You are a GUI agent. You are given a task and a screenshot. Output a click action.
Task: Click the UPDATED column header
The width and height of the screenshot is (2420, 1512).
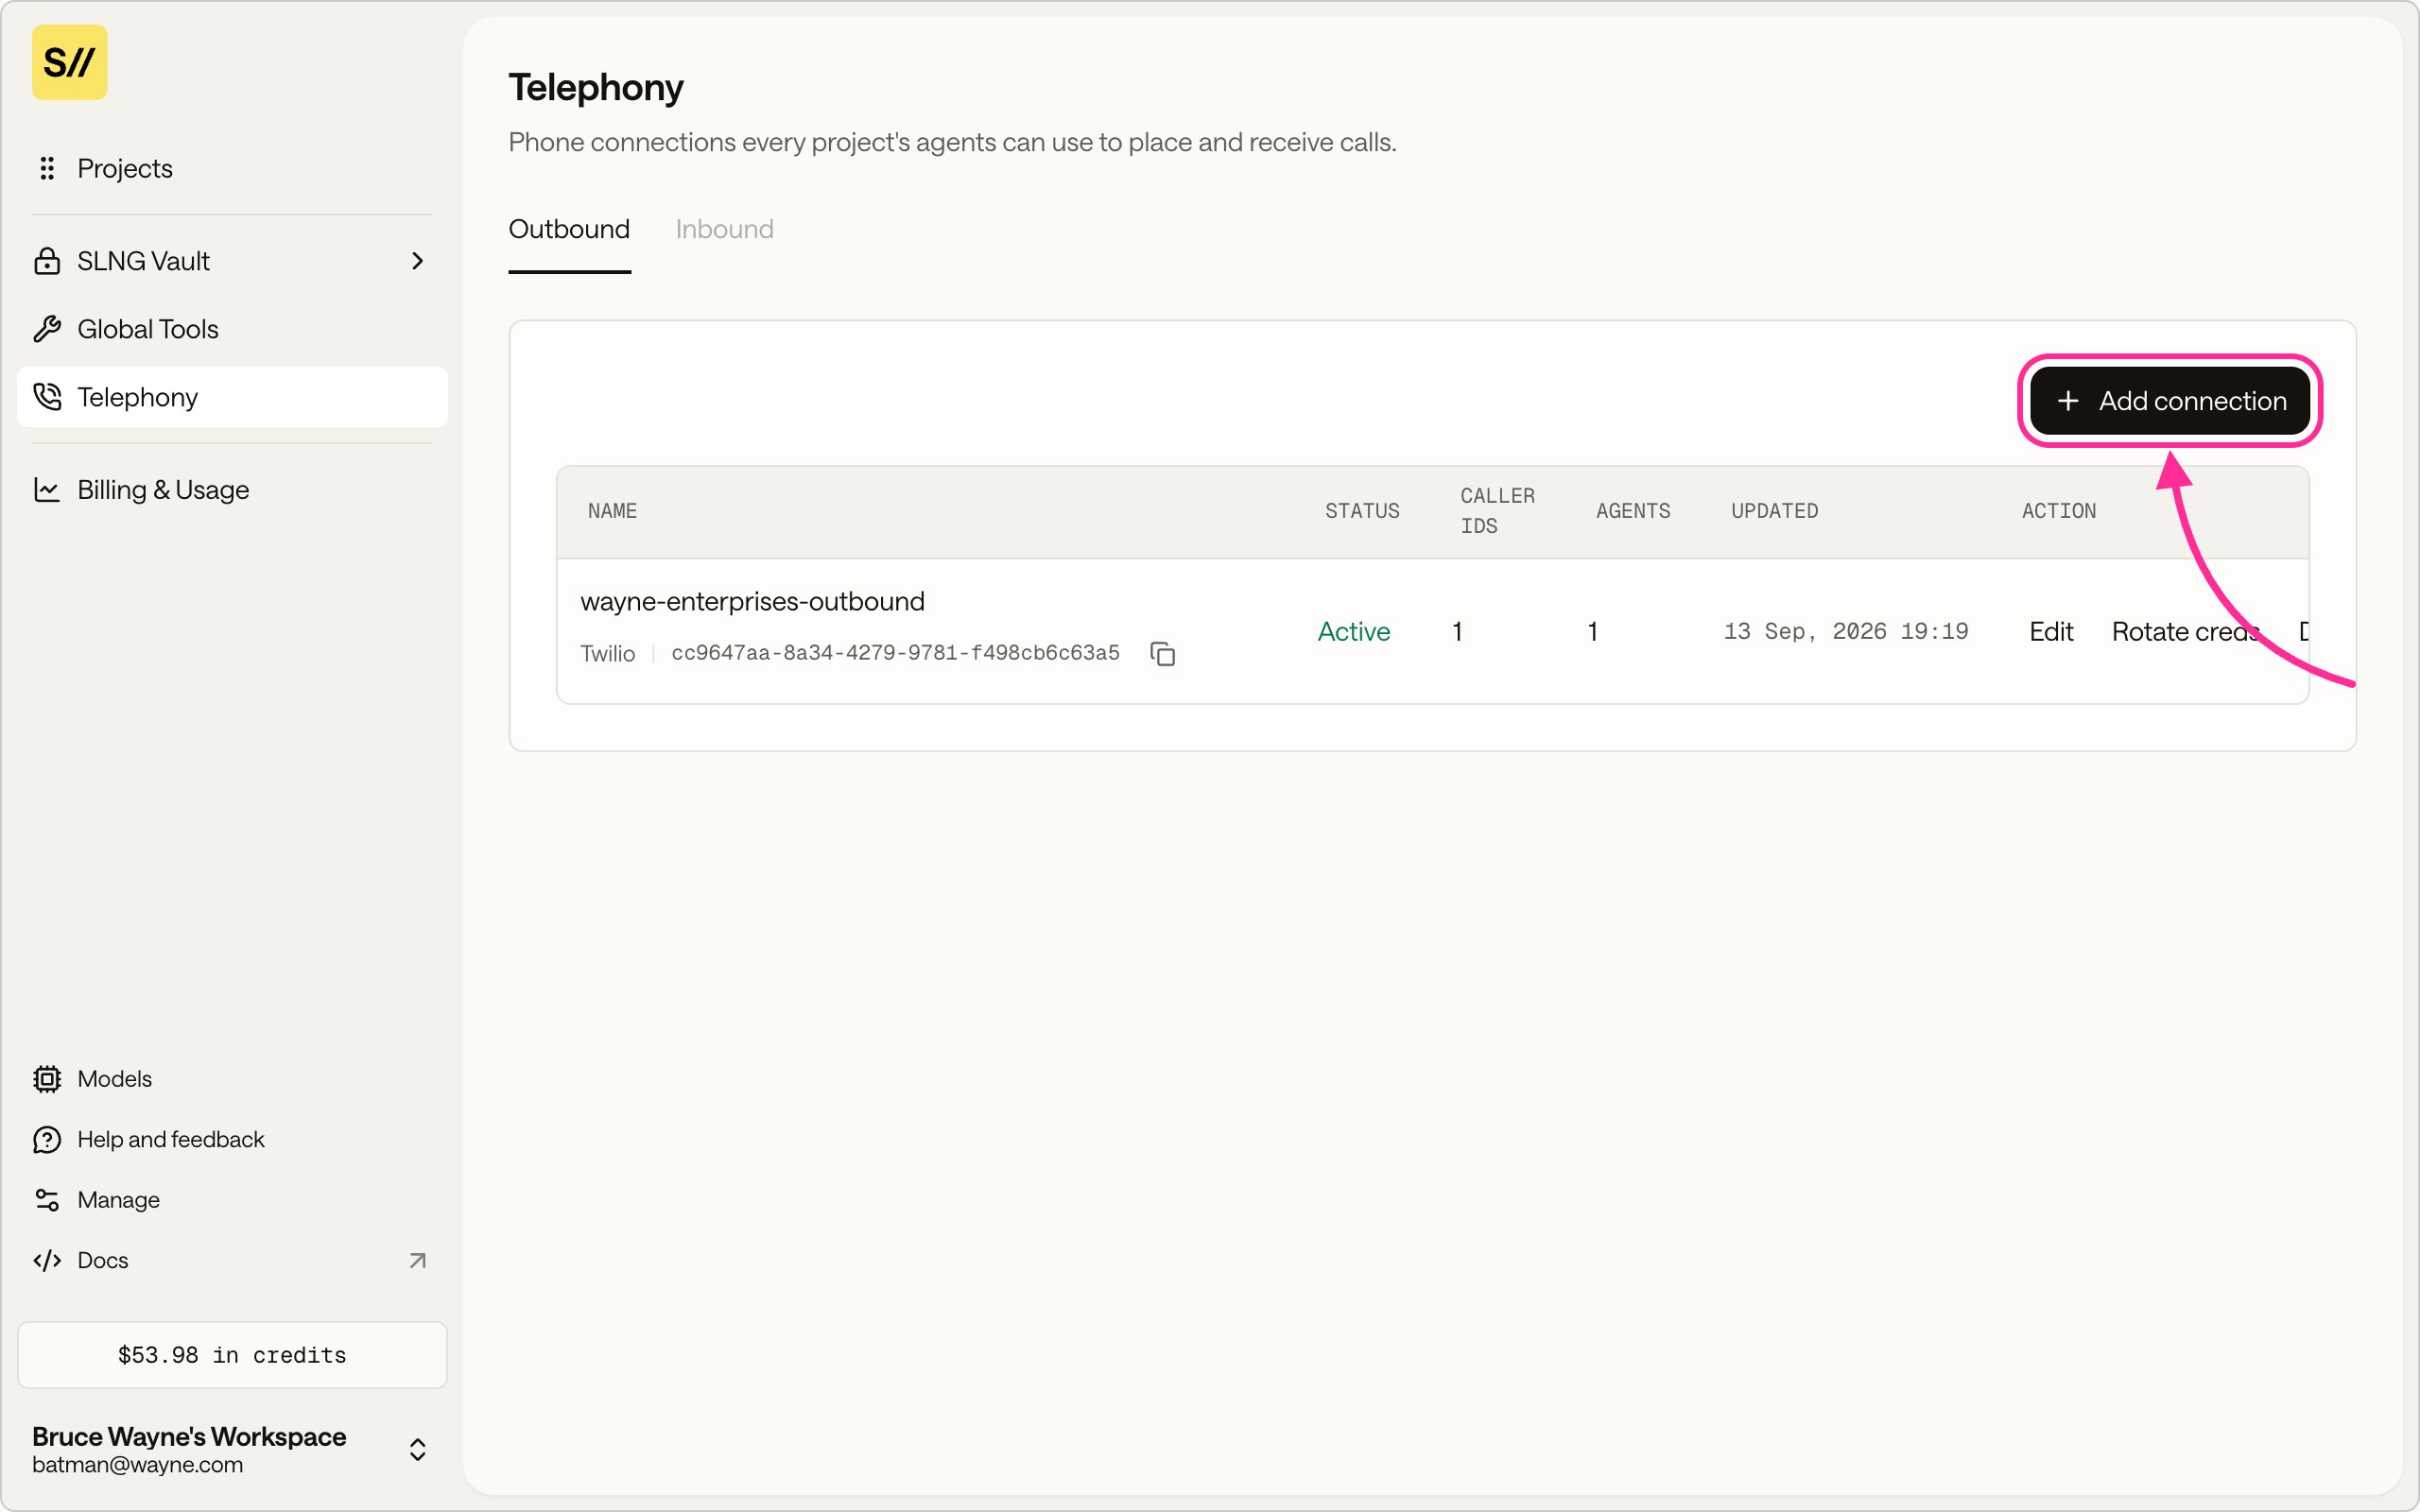pos(1774,511)
